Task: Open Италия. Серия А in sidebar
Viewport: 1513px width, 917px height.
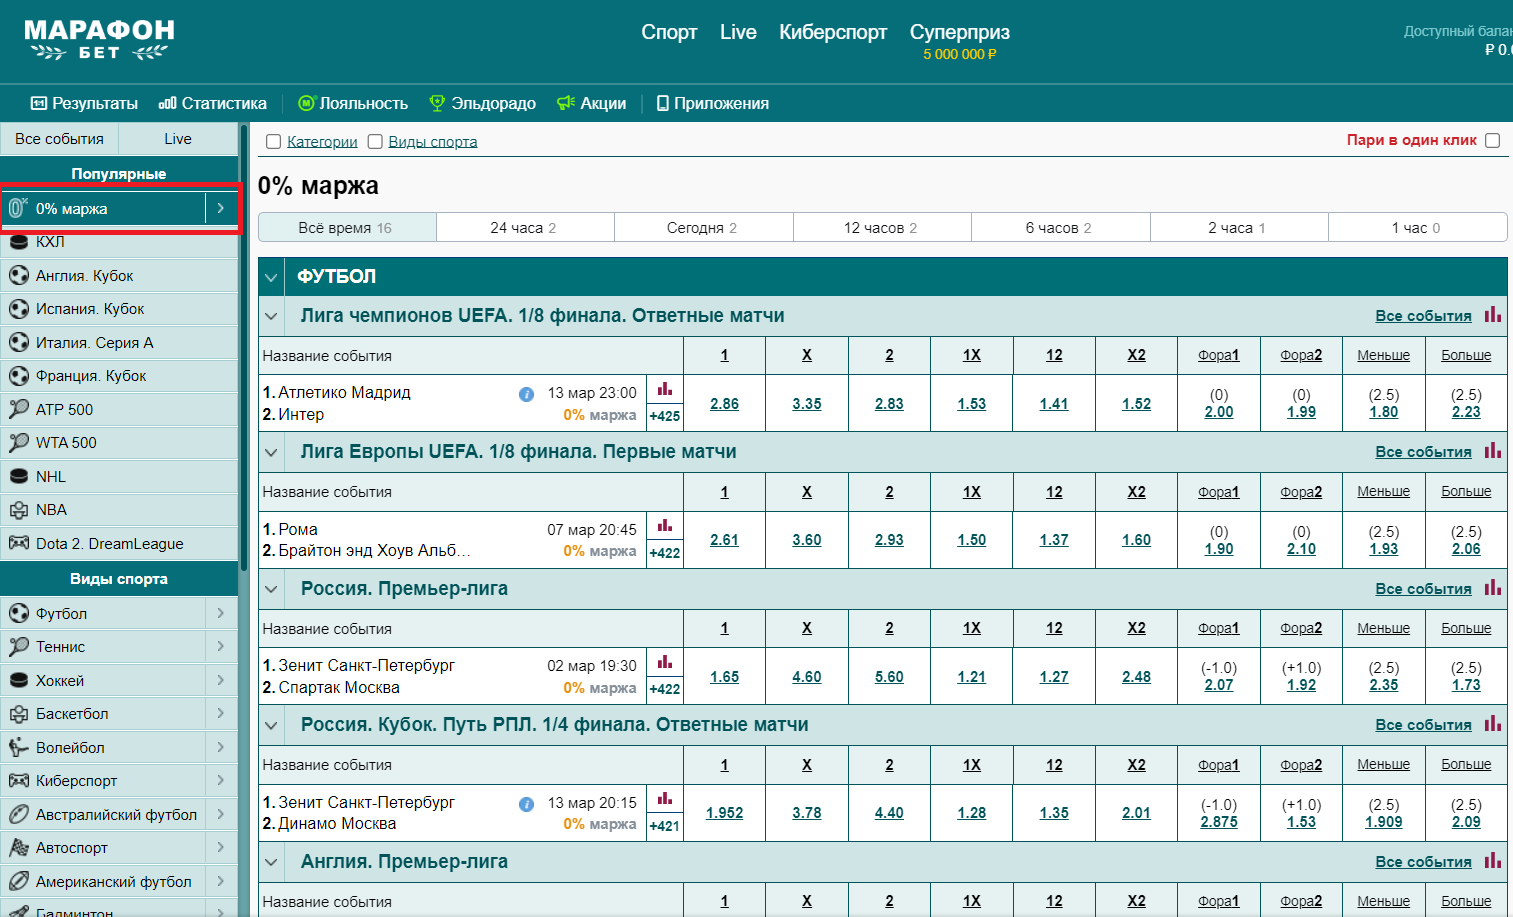Action: tap(119, 342)
